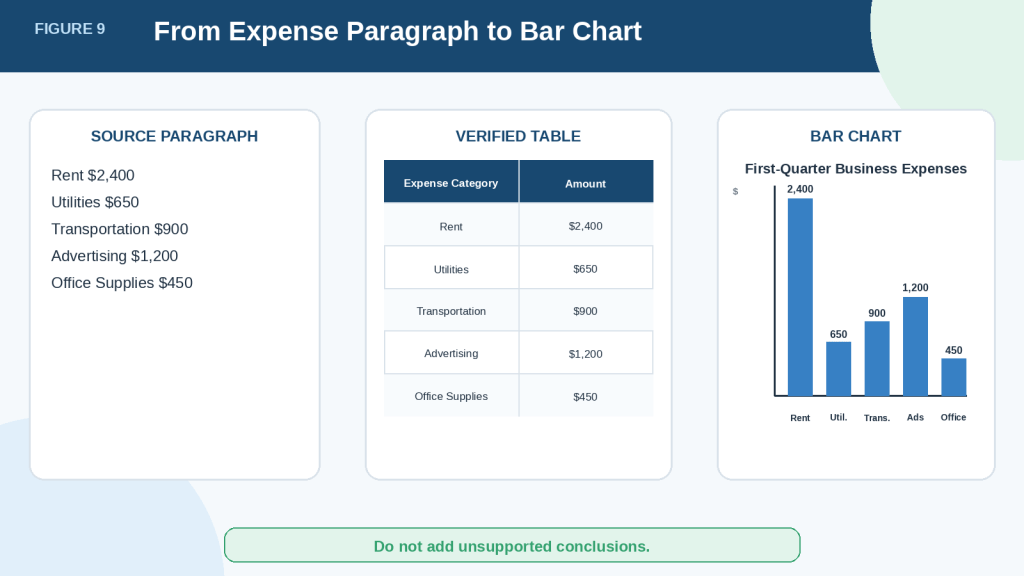Select the Advertising $1,200 text line
The height and width of the screenshot is (576, 1024).
114,256
